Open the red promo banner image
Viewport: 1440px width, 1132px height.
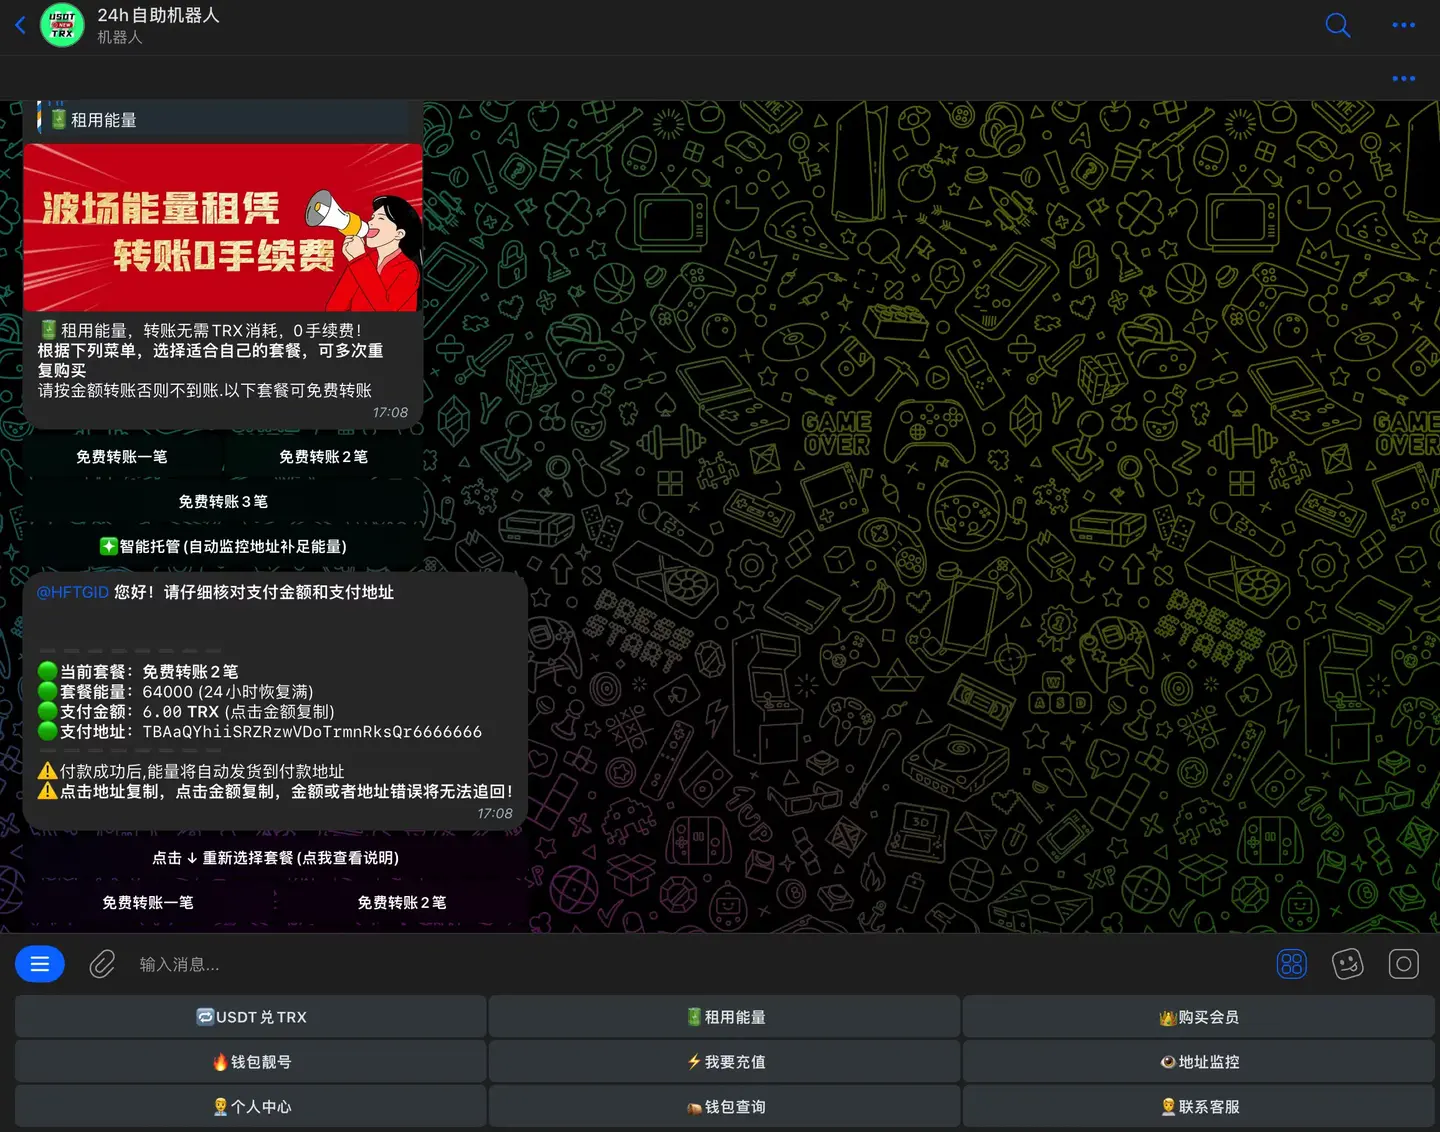point(223,228)
